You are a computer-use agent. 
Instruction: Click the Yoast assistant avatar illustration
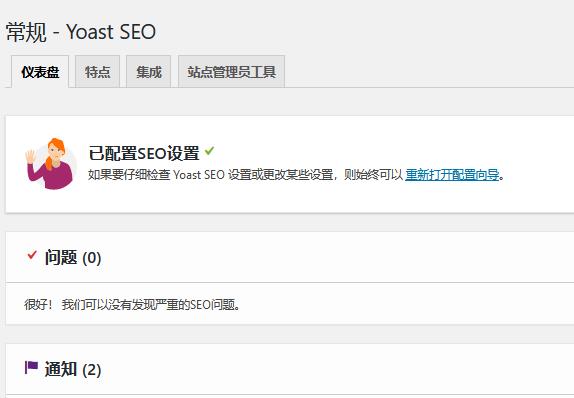tap(51, 164)
